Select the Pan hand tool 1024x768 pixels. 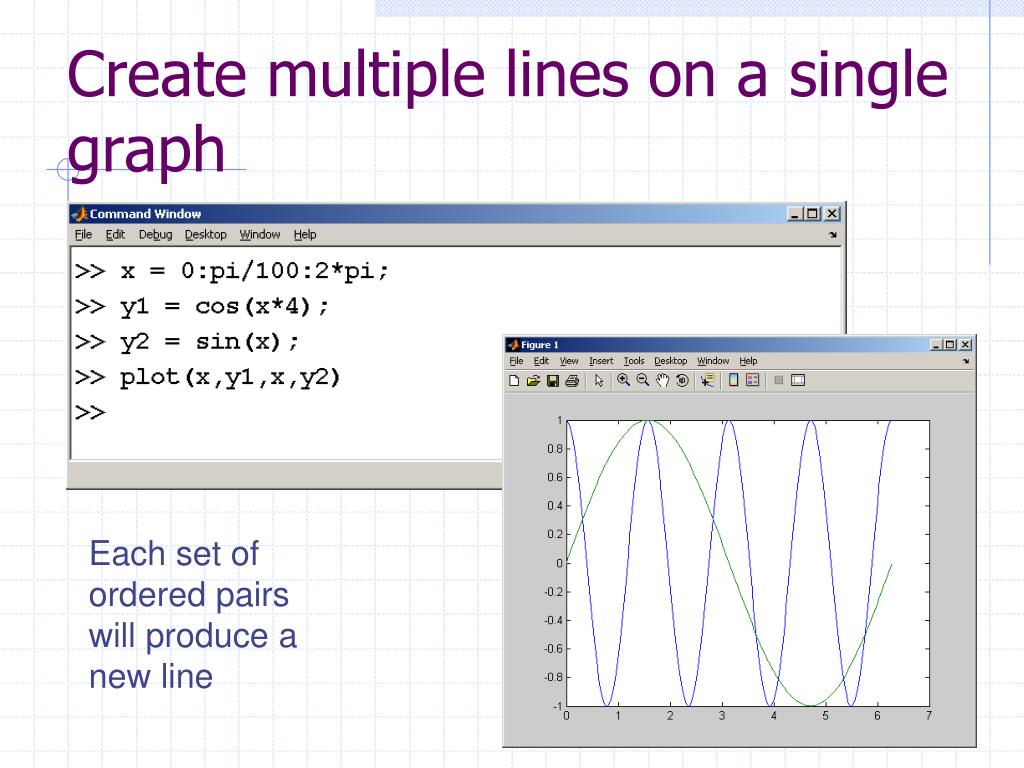(x=662, y=380)
